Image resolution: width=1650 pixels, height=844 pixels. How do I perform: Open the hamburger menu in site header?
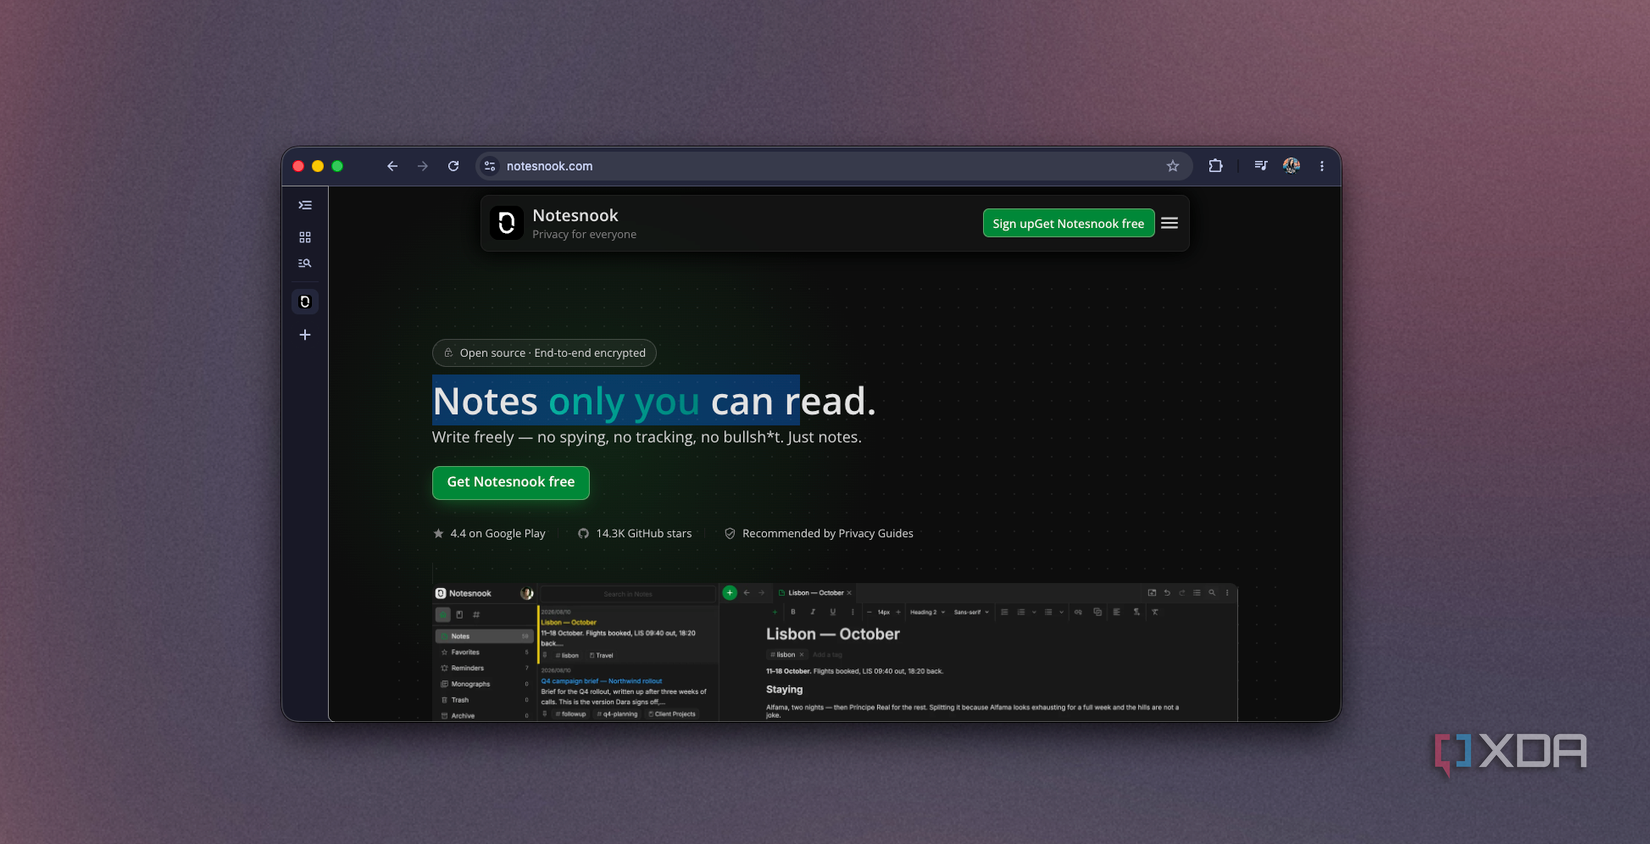pos(1169,223)
